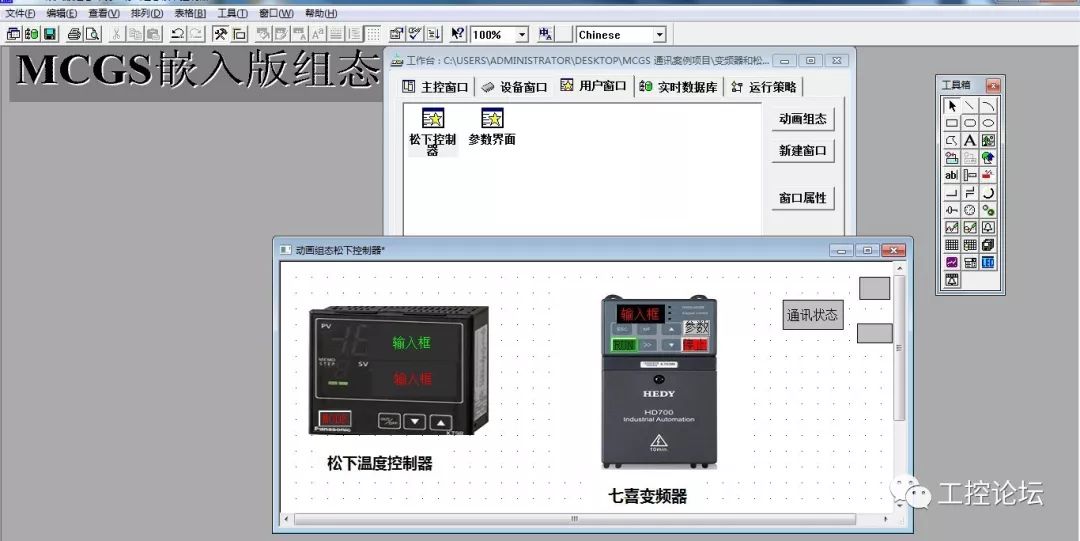Open the 文件(F) menu
This screenshot has width=1080, height=541.
point(21,13)
